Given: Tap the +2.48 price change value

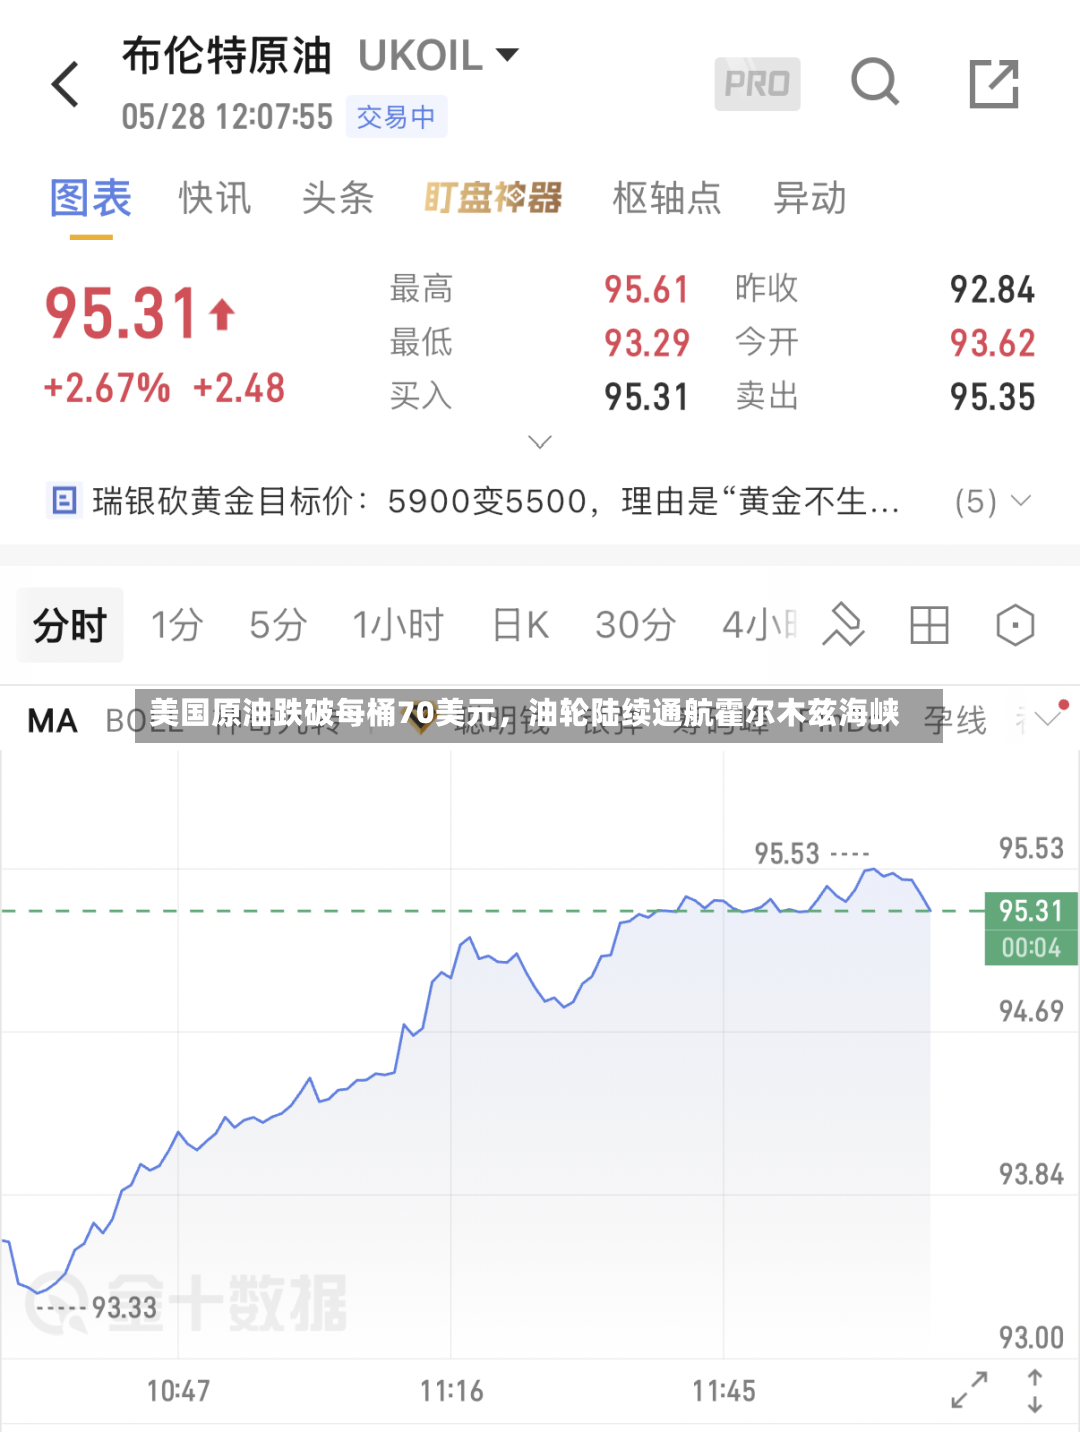Looking at the screenshot, I should pos(239,388).
